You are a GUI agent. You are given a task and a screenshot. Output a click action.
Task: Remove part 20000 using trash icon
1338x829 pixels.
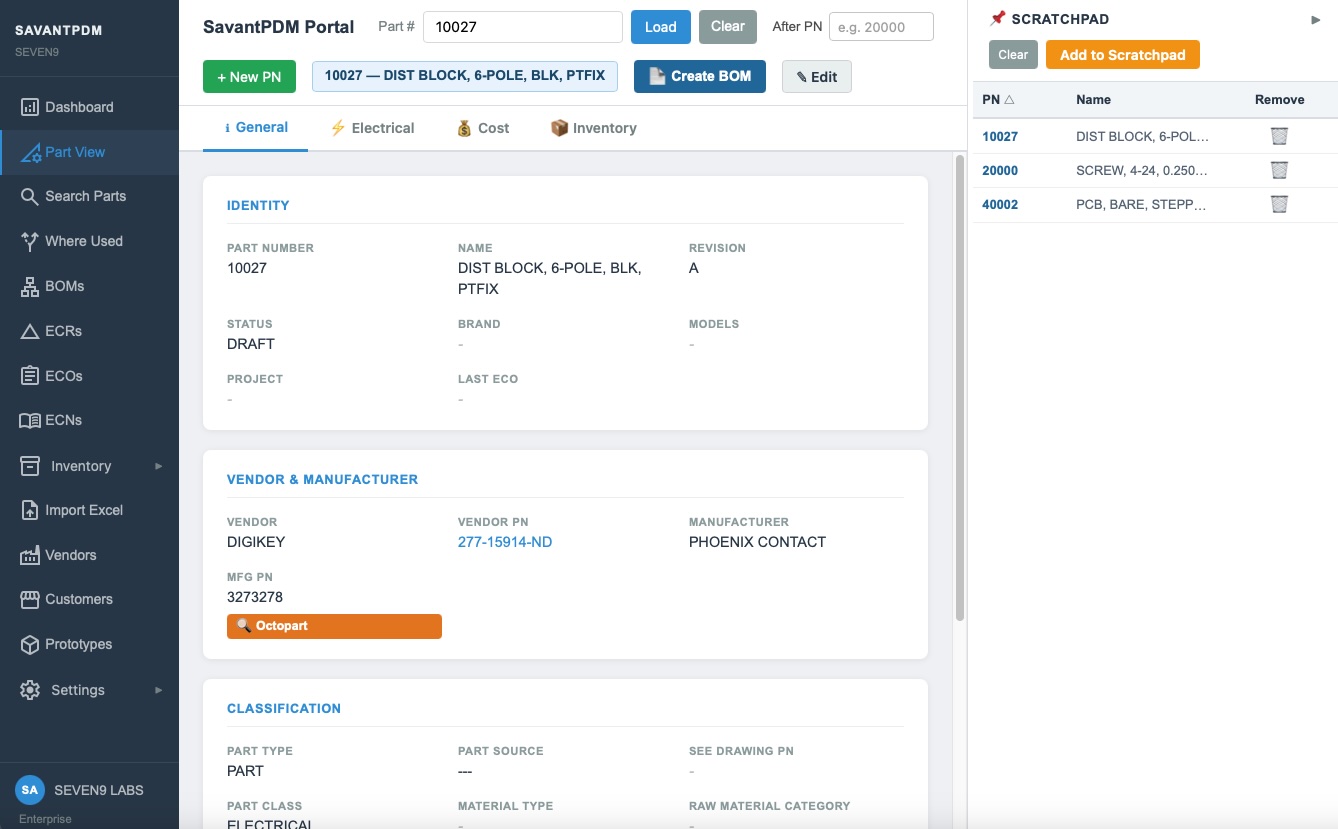pos(1279,170)
